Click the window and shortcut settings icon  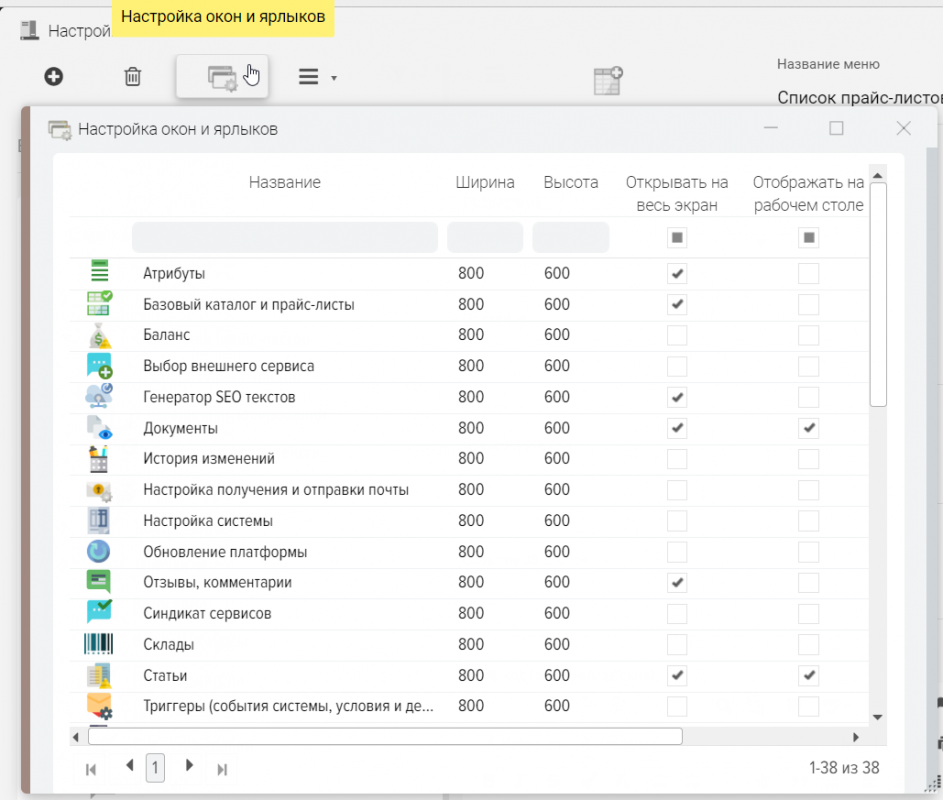pyautogui.click(x=222, y=78)
